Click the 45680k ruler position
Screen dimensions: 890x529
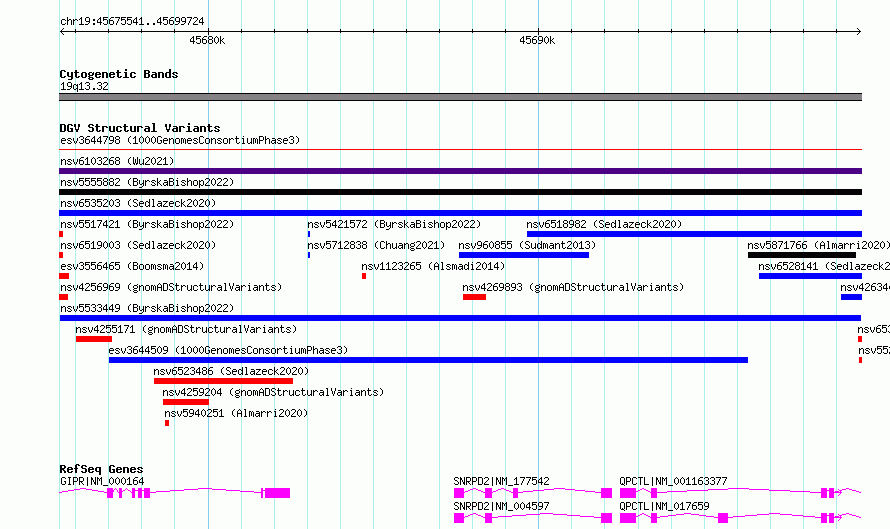pos(207,40)
